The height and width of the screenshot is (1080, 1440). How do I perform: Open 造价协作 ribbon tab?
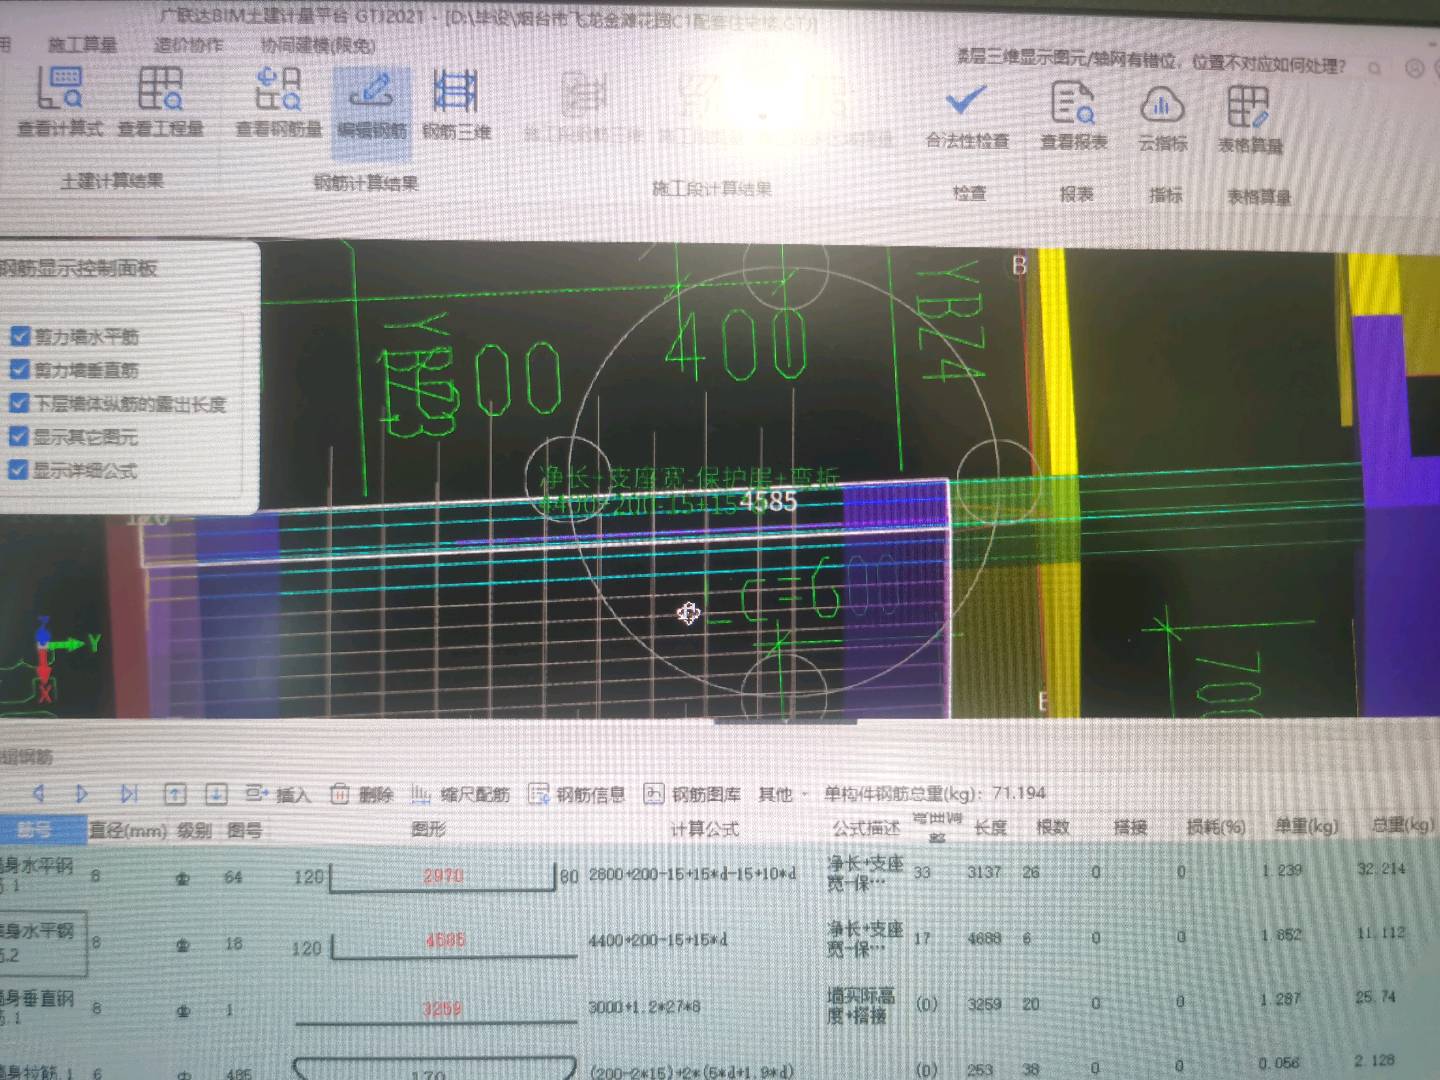coord(188,44)
